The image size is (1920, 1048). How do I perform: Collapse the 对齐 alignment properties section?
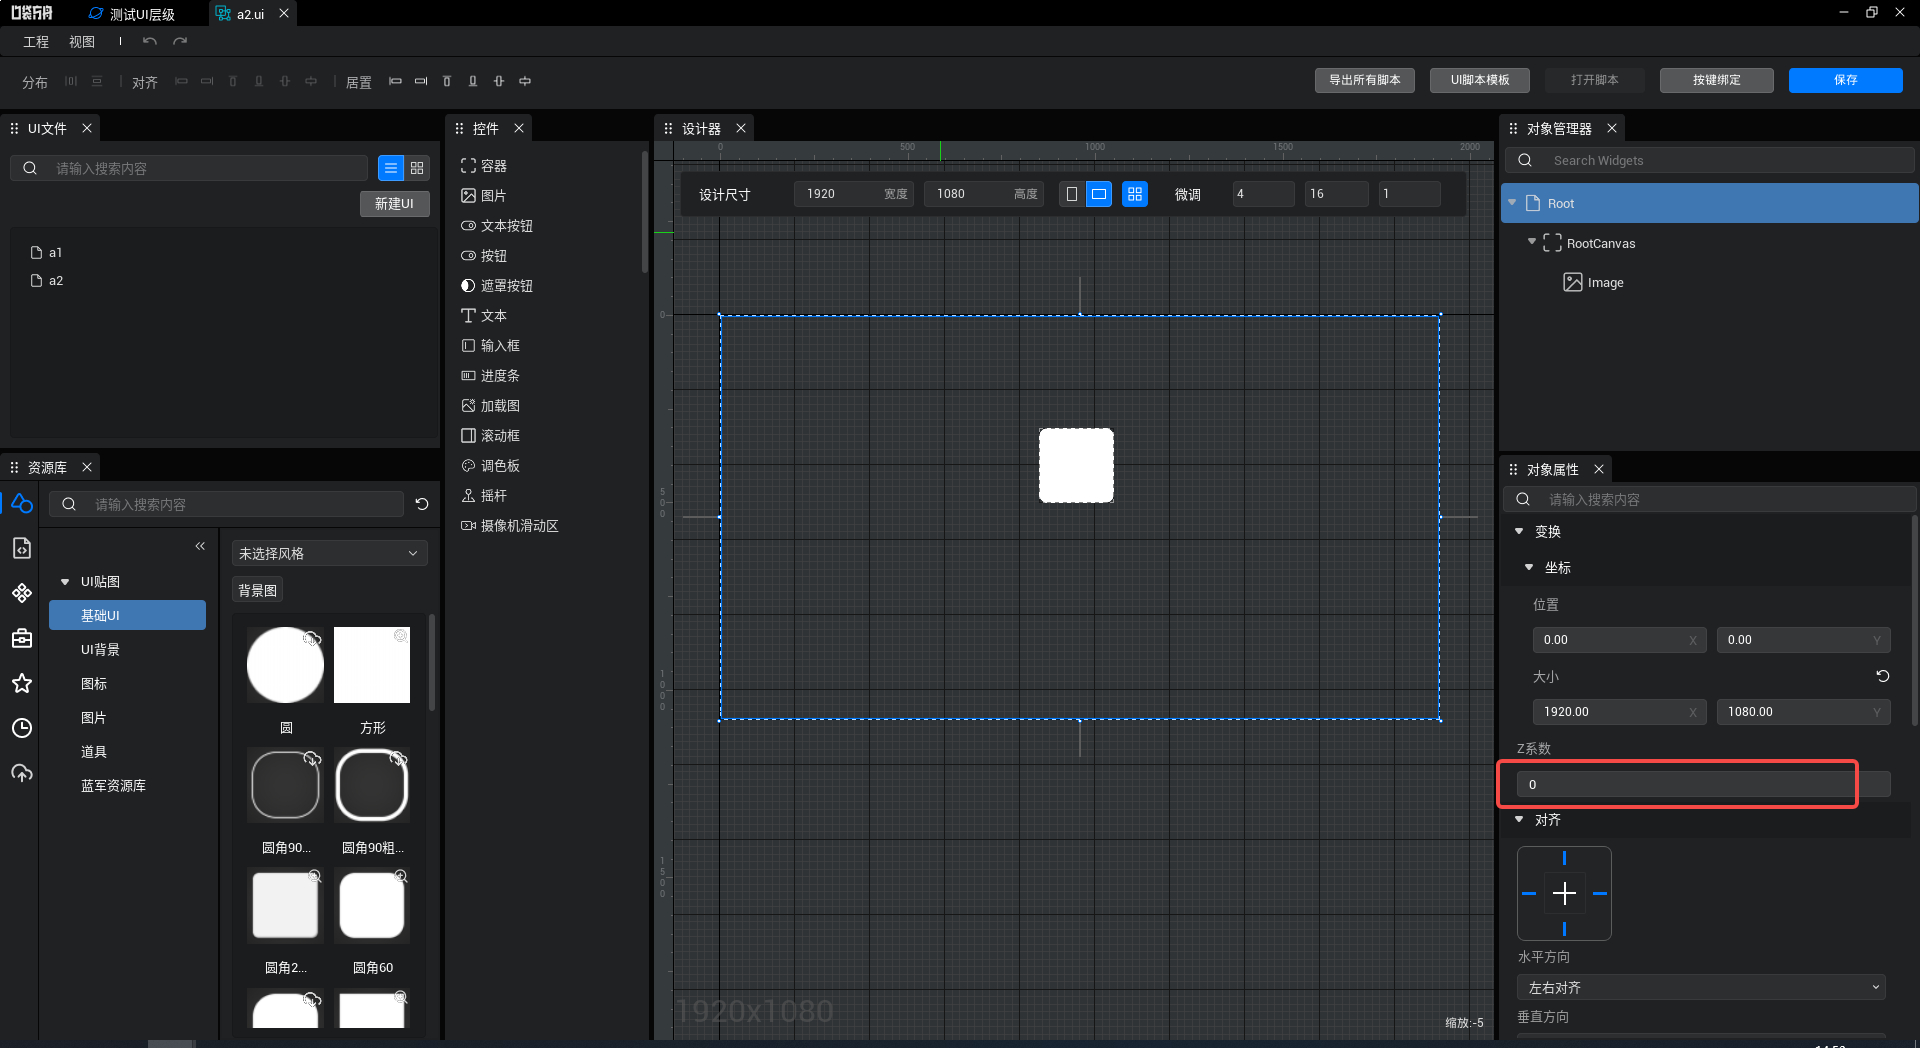point(1519,819)
